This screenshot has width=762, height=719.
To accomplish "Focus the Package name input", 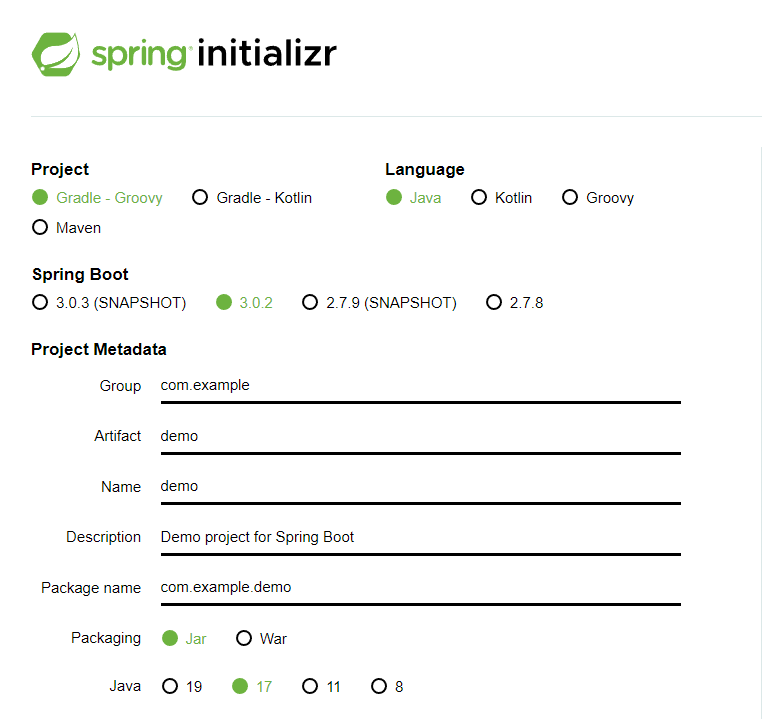I will coord(420,589).
